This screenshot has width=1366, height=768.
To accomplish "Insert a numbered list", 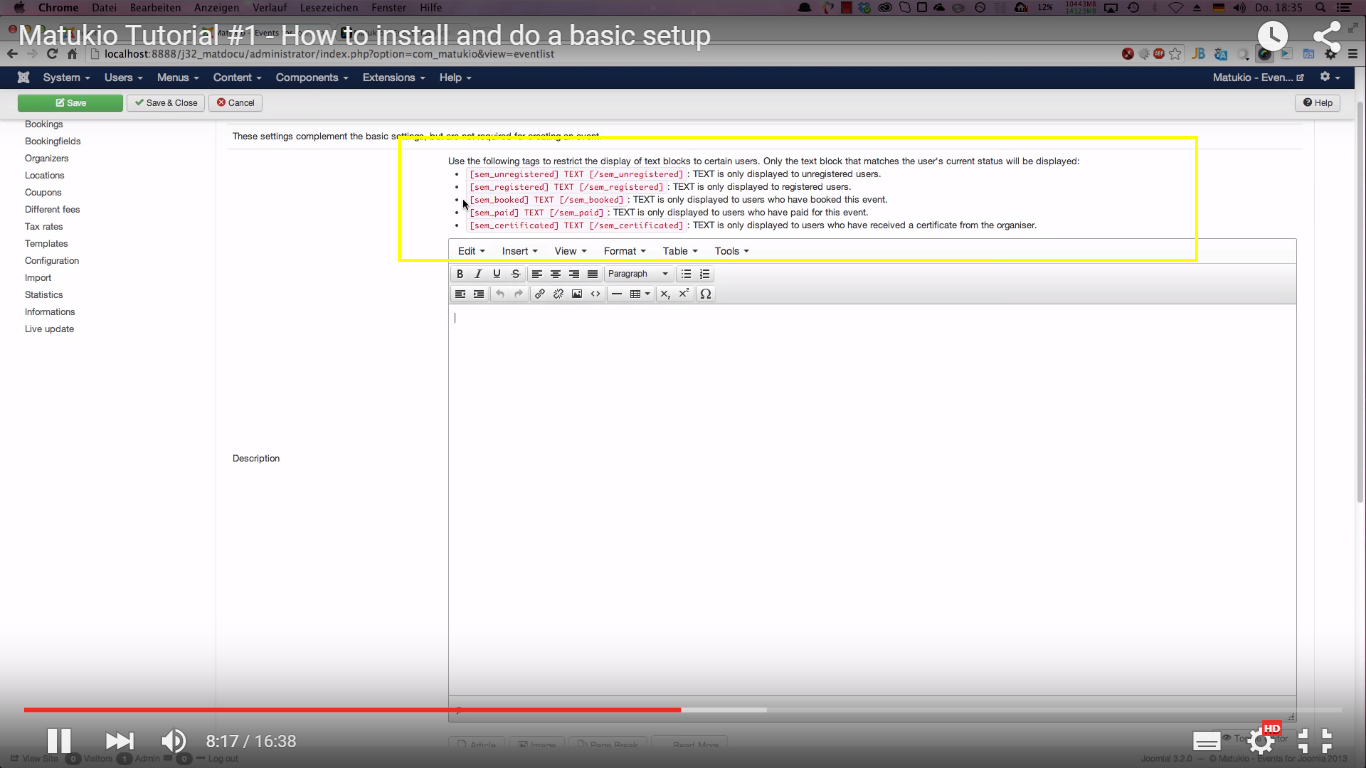I will coord(705,274).
